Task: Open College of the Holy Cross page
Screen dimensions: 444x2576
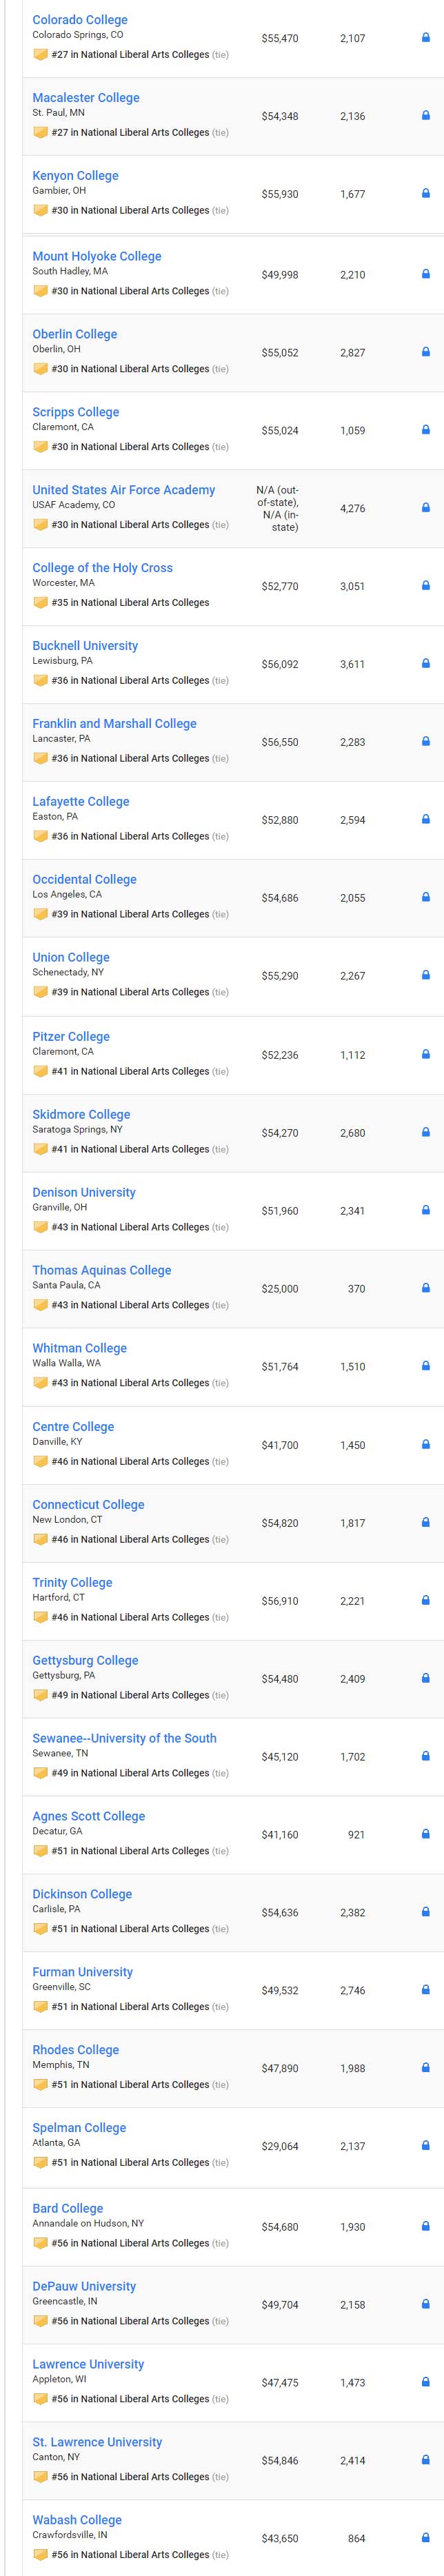Action: [102, 568]
